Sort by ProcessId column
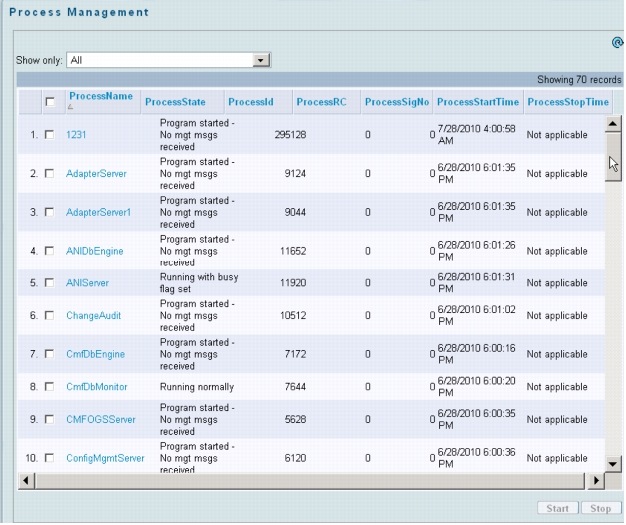 [x=251, y=102]
